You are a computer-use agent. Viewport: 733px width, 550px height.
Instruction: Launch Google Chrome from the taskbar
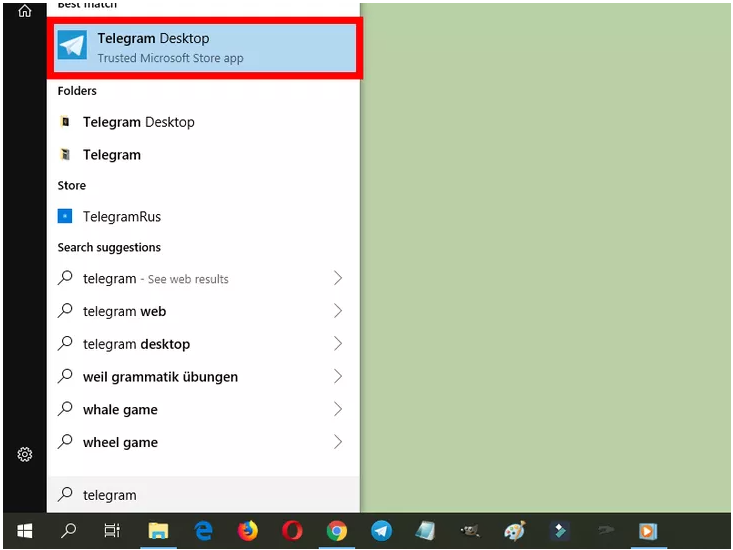(x=337, y=531)
